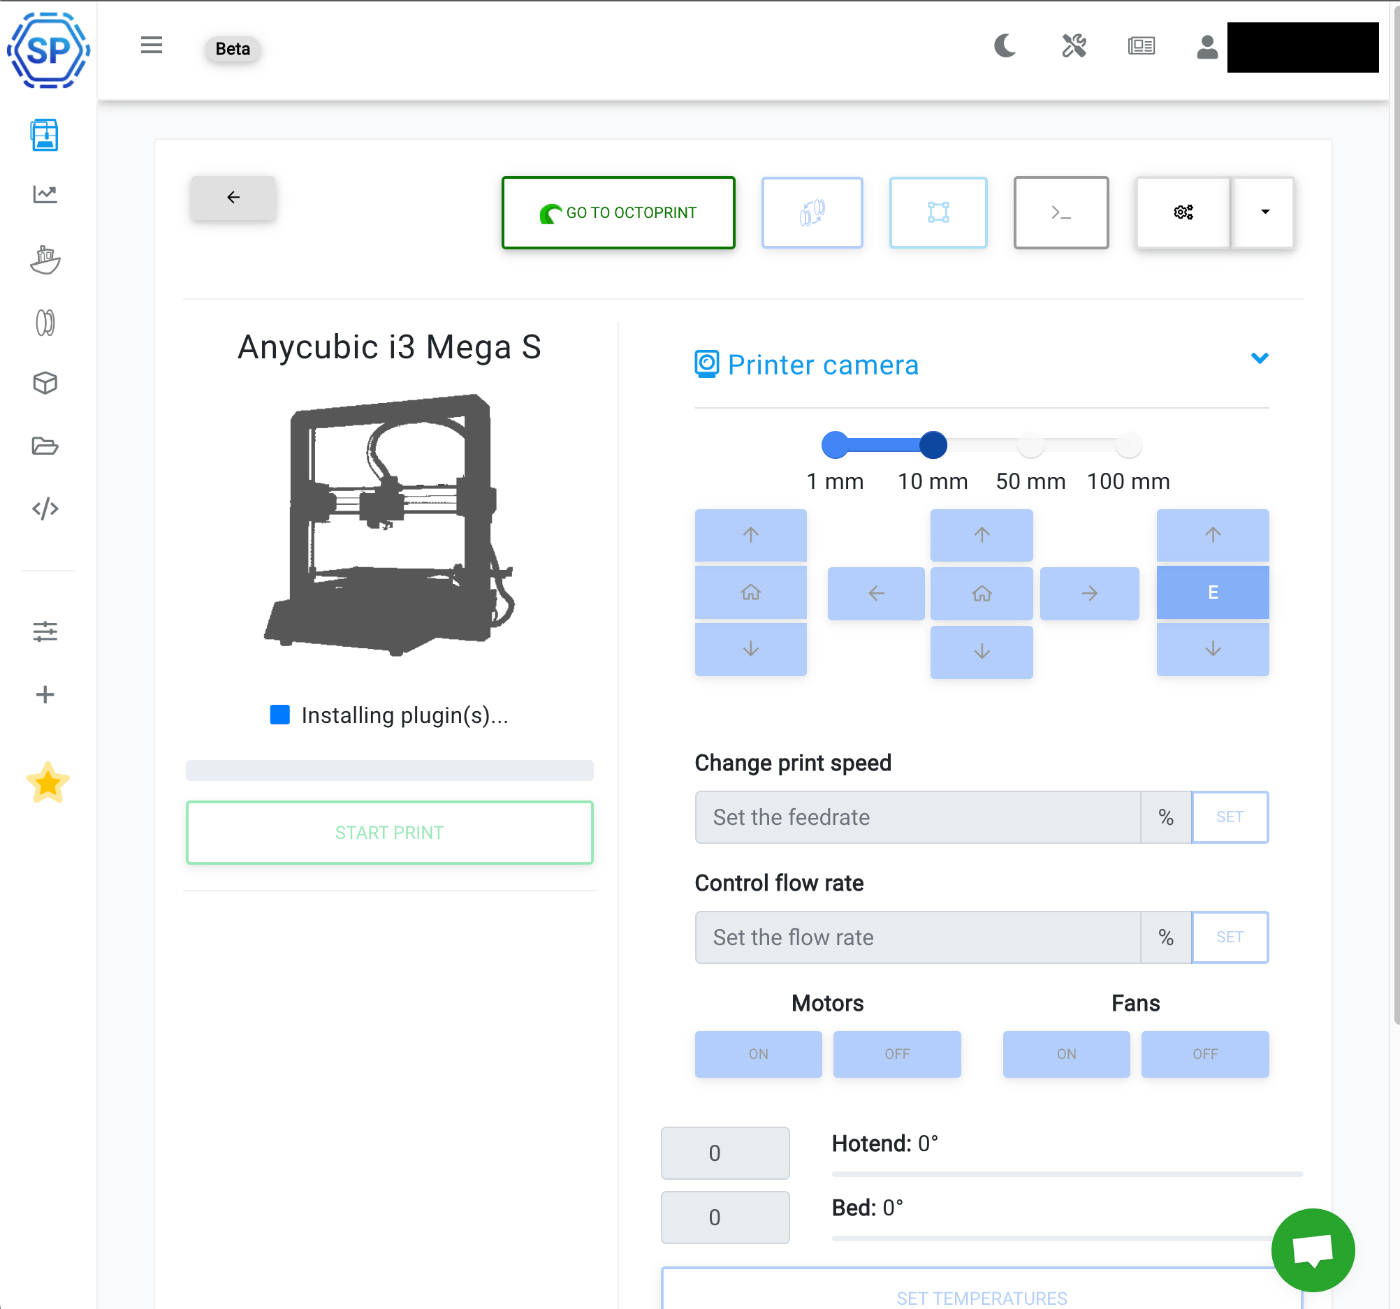1400x1309 pixels.
Task: Click the gold star icon
Action: [48, 783]
